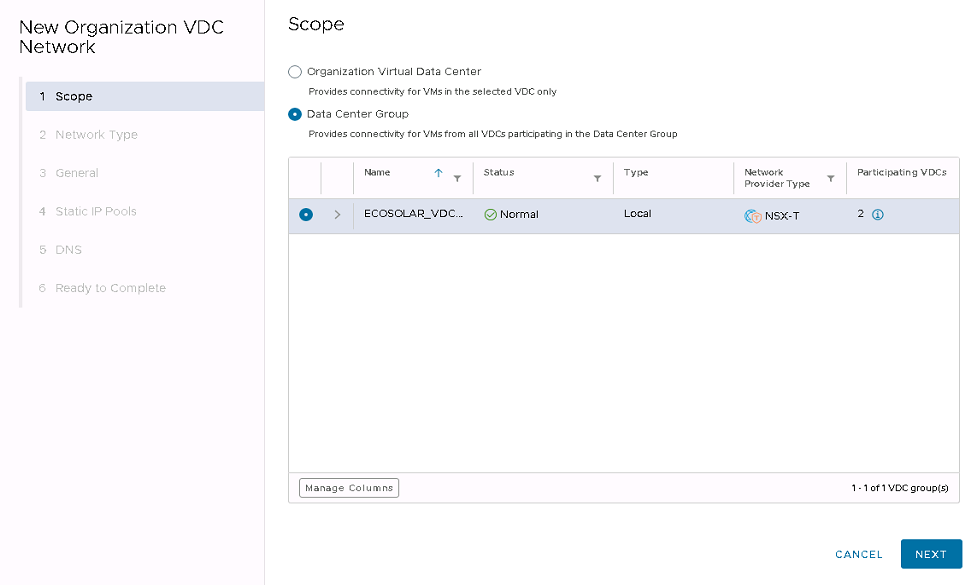Open the Network Type step
The width and height of the screenshot is (980, 585).
[x=96, y=135]
